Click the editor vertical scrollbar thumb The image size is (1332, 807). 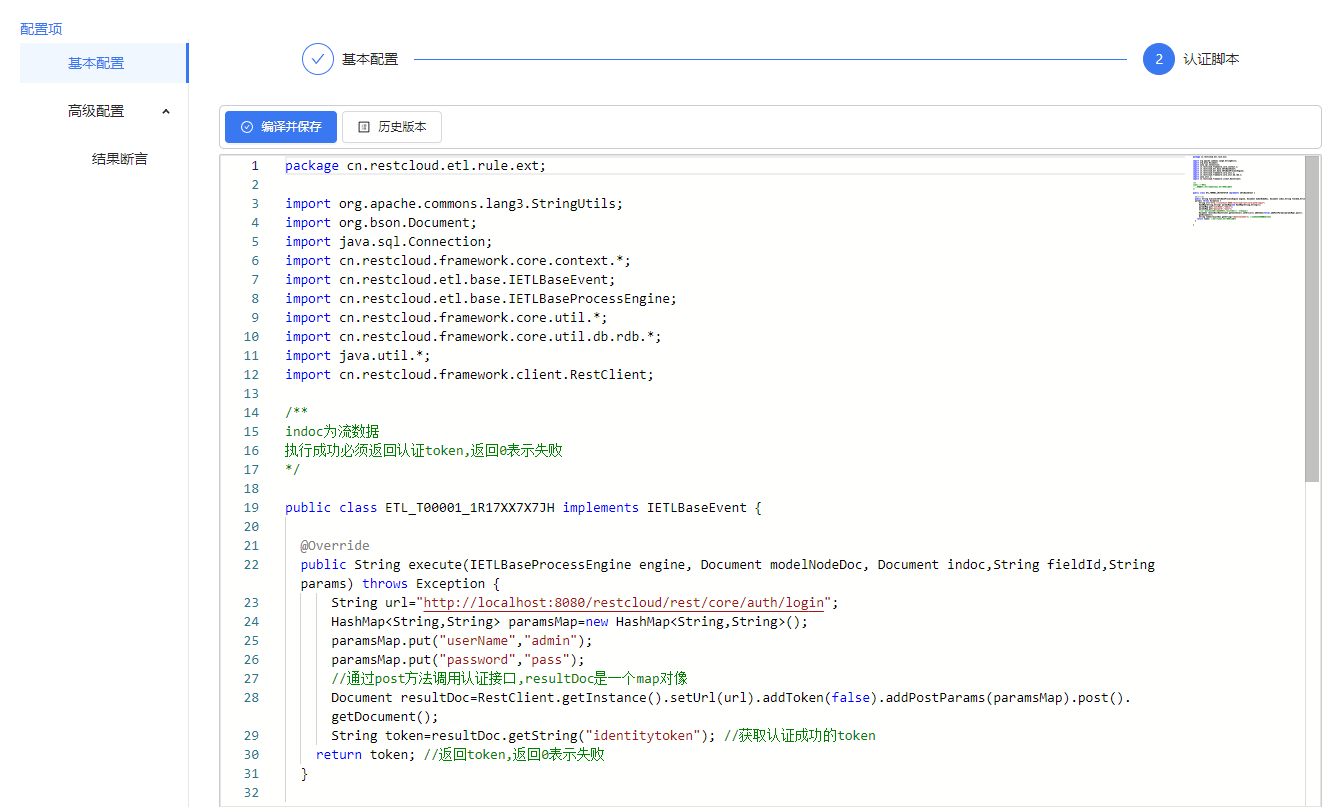[1311, 320]
